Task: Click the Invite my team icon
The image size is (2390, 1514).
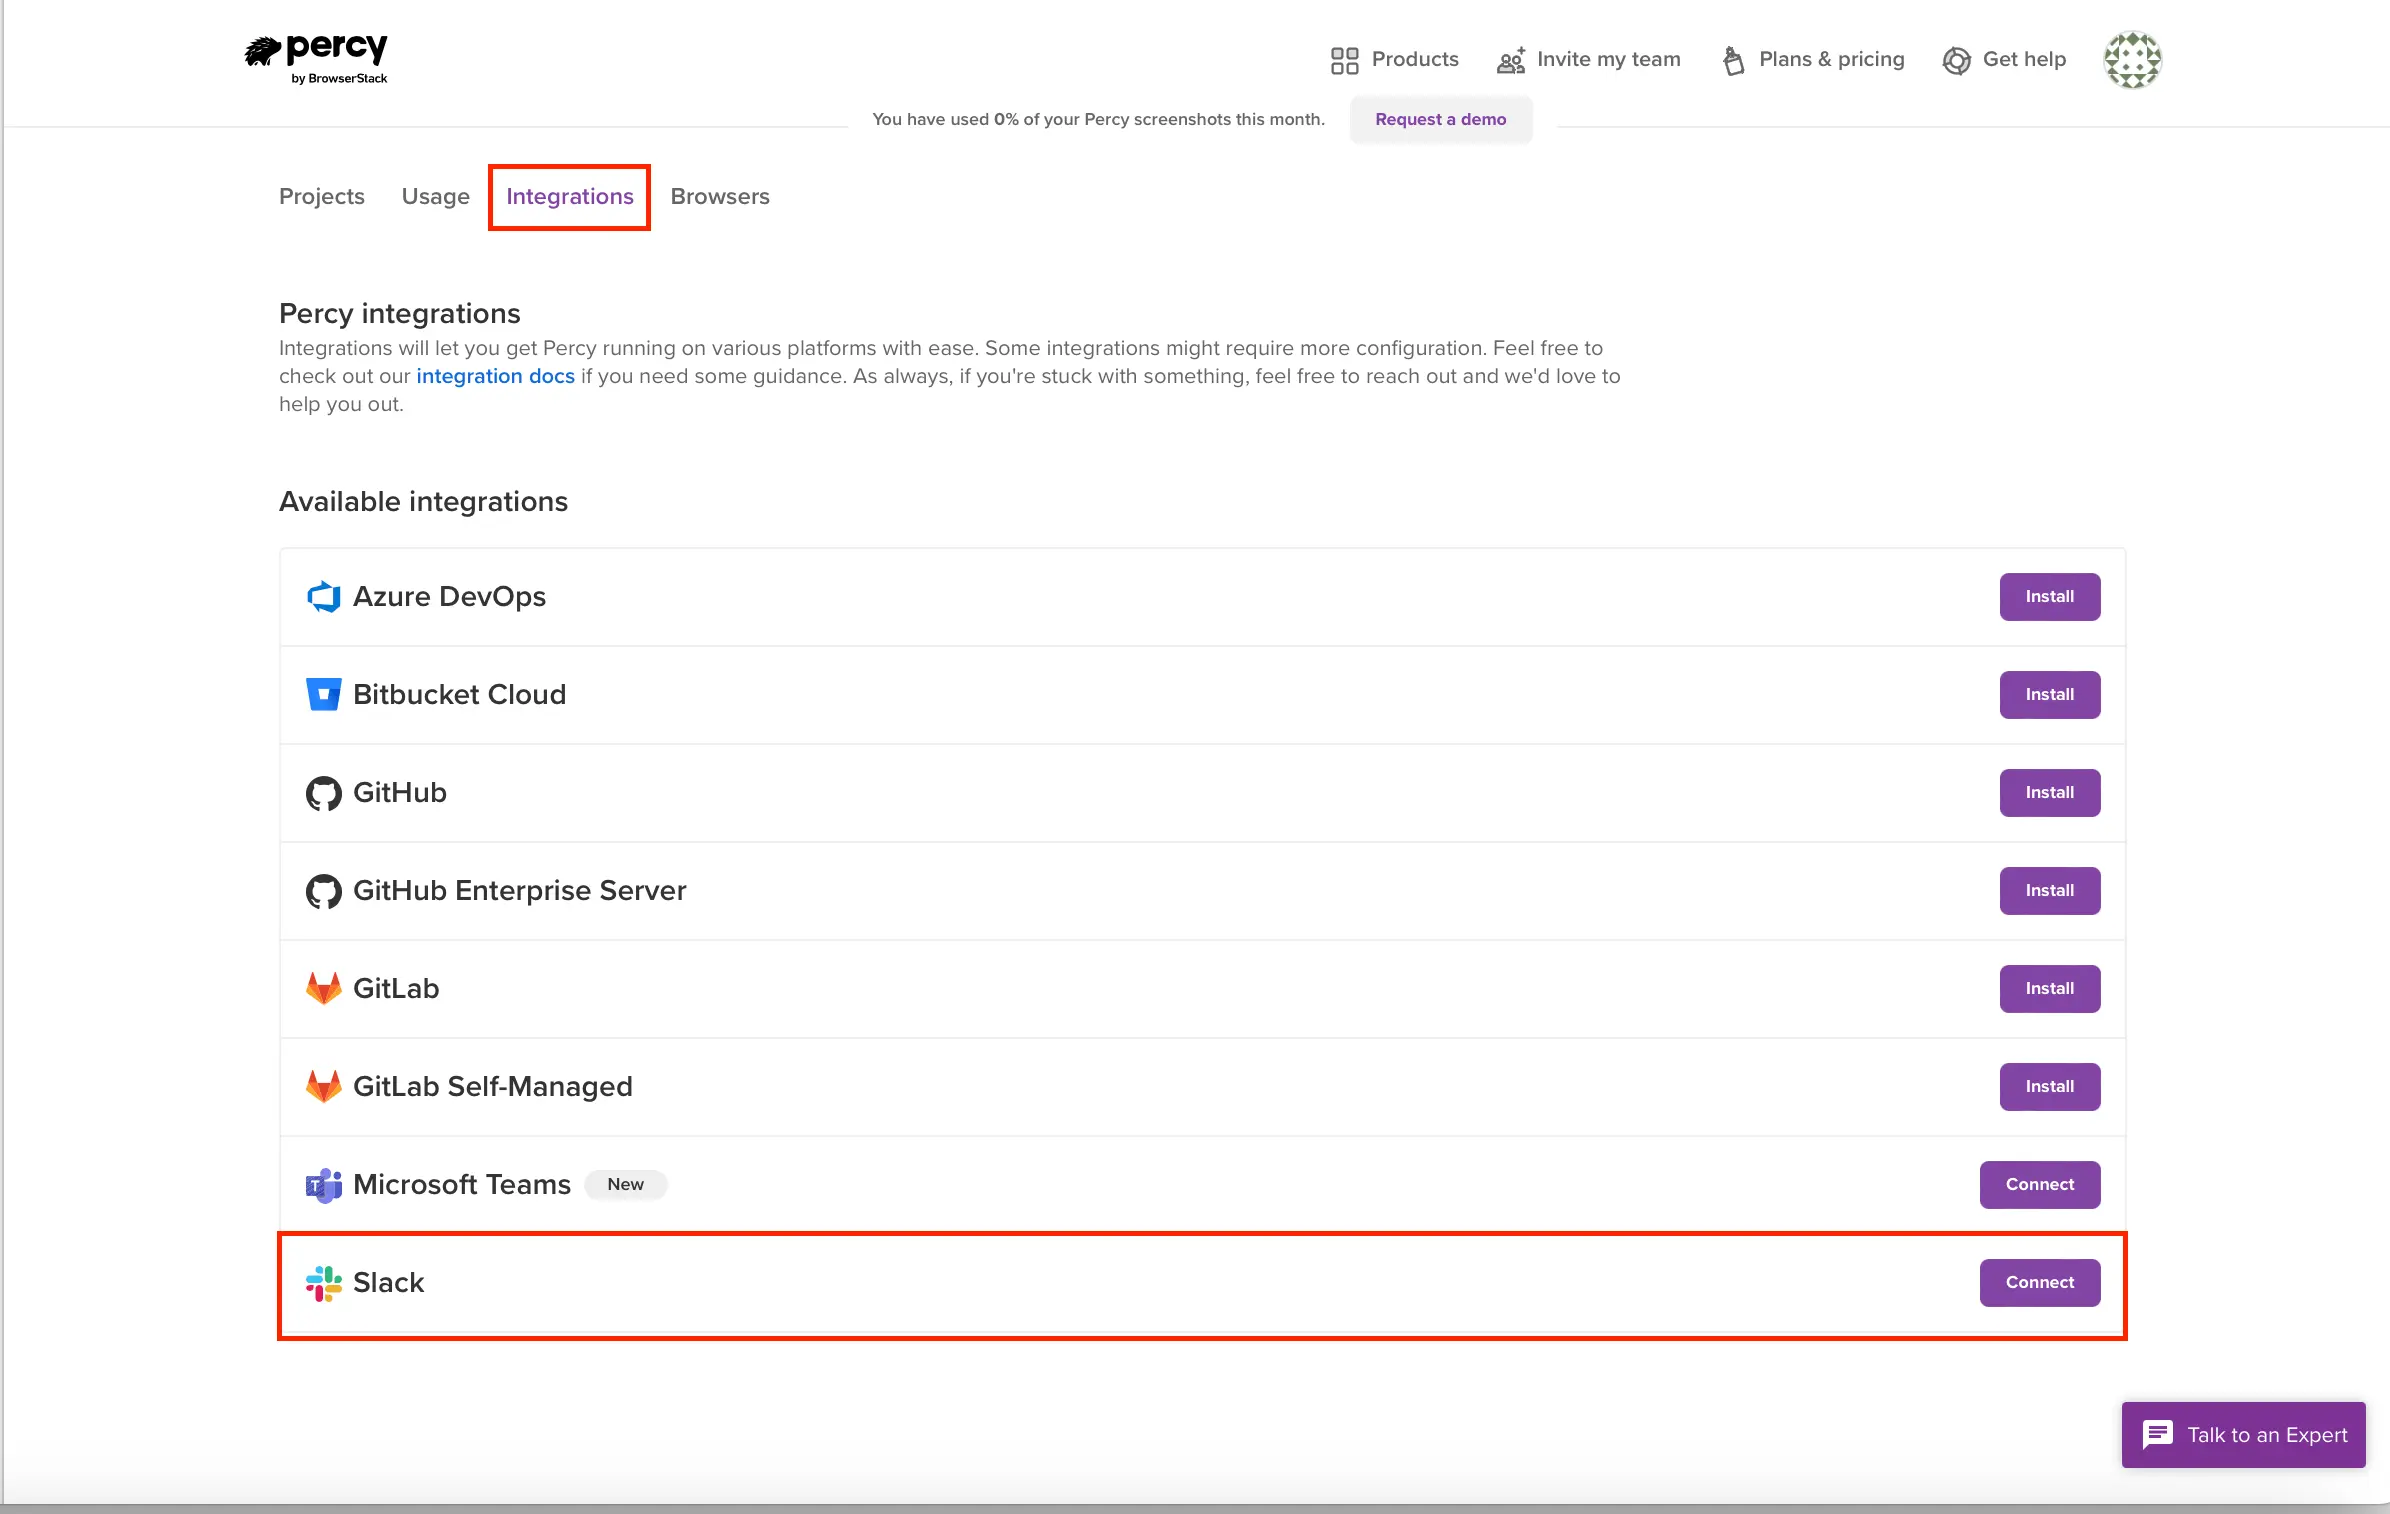Action: (x=1510, y=61)
